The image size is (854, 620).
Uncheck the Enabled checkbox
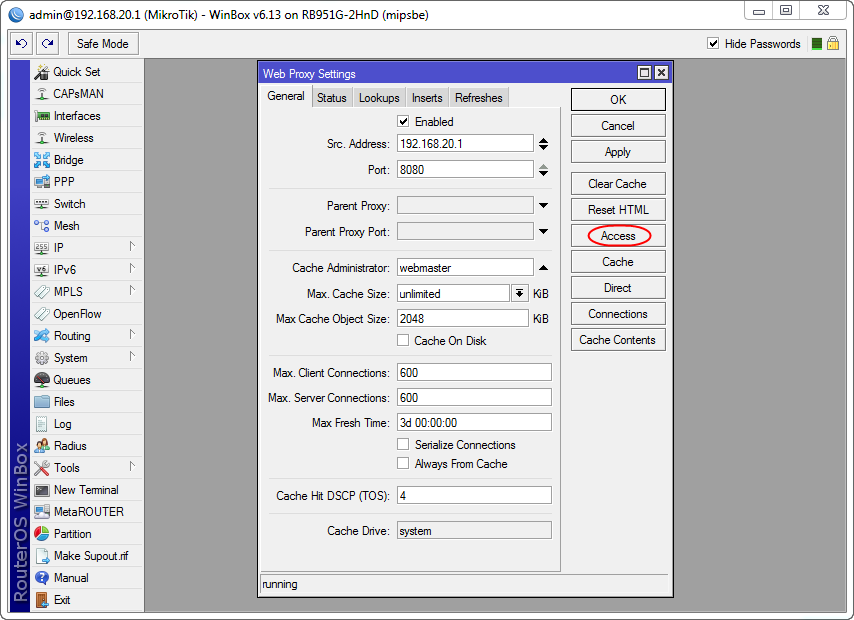click(403, 121)
